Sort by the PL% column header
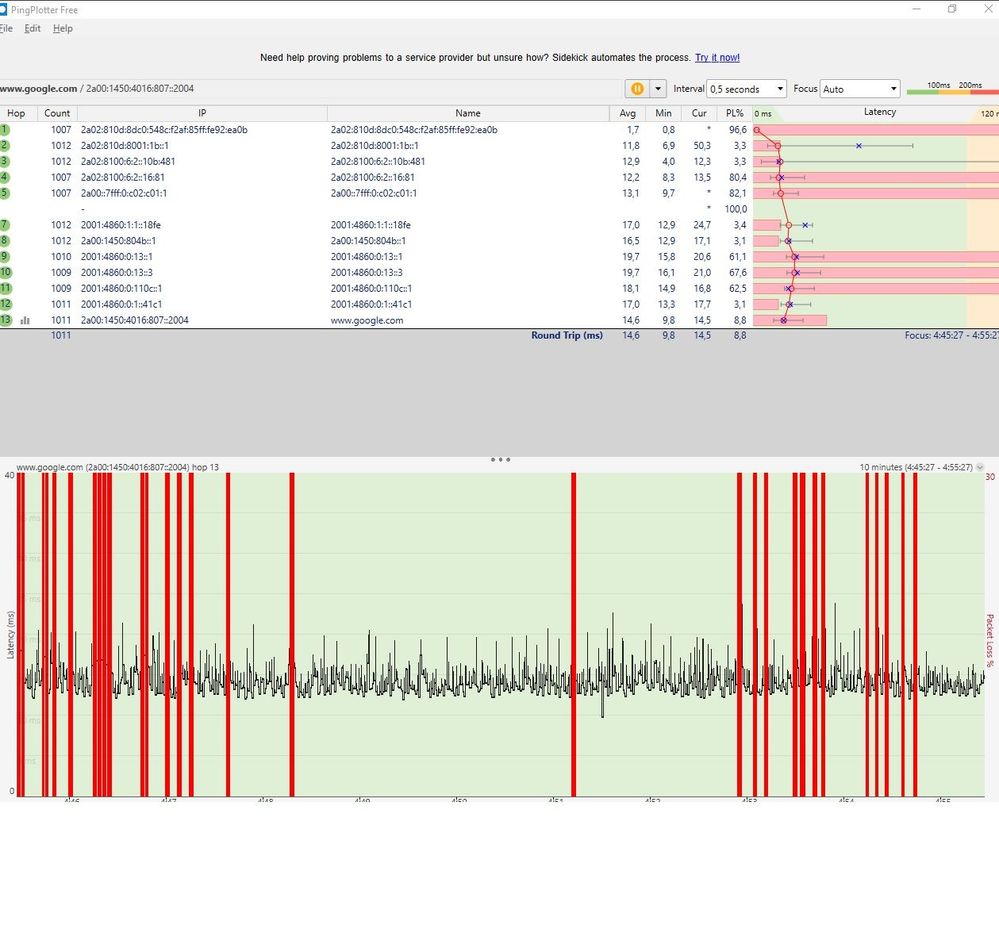 click(x=735, y=113)
